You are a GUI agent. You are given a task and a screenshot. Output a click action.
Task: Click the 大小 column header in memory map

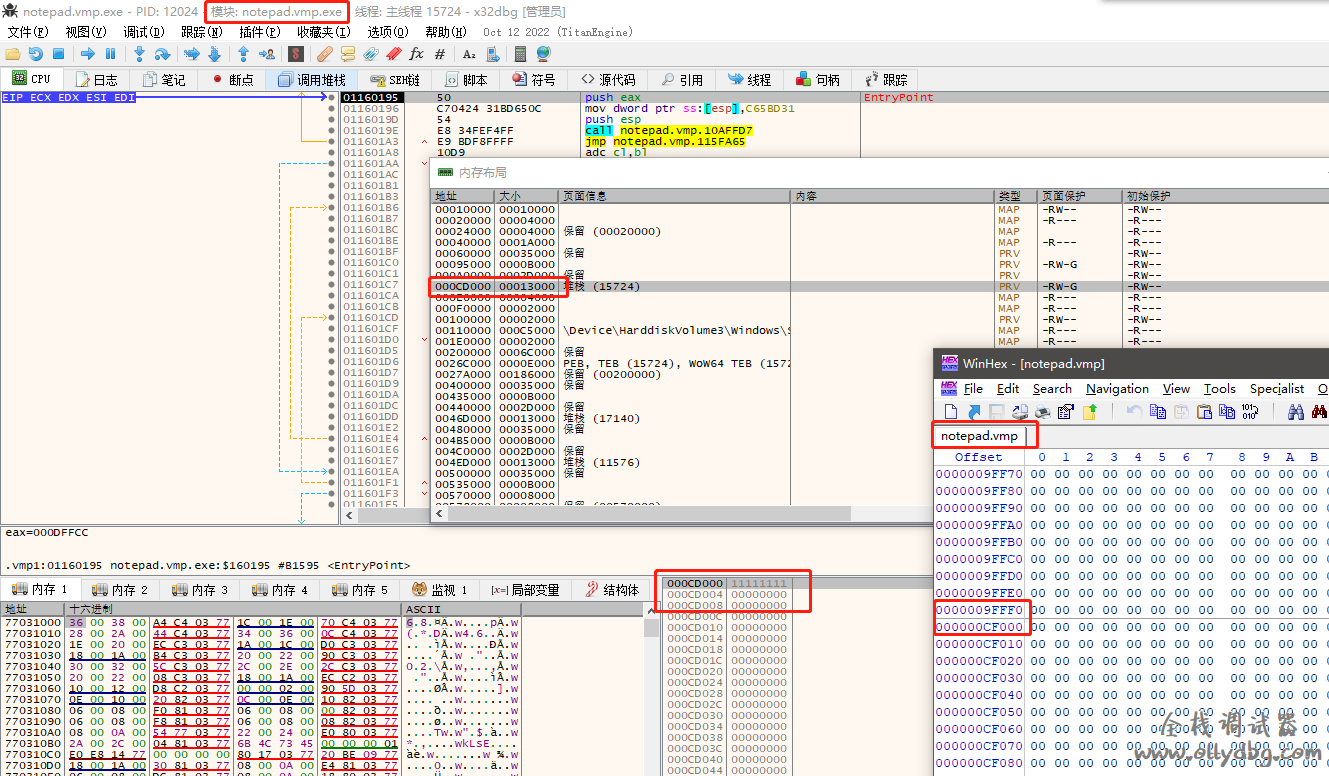pyautogui.click(x=527, y=197)
